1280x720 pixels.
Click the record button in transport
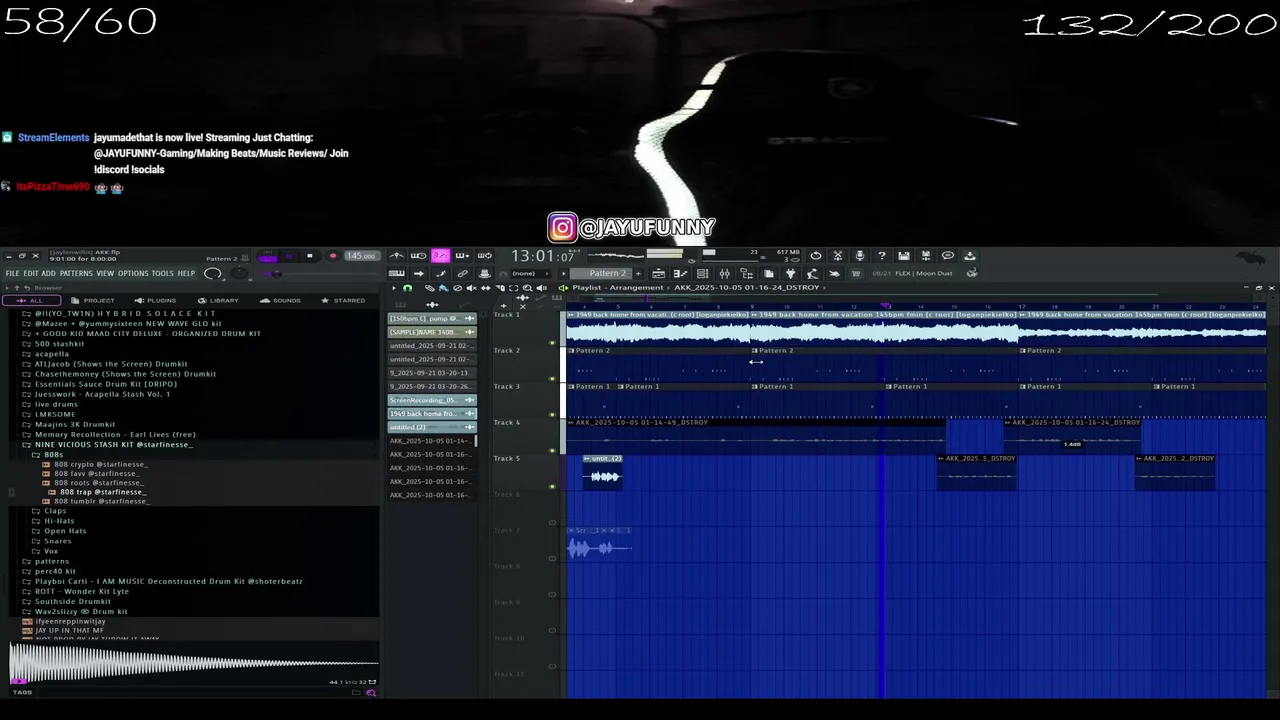click(x=333, y=257)
